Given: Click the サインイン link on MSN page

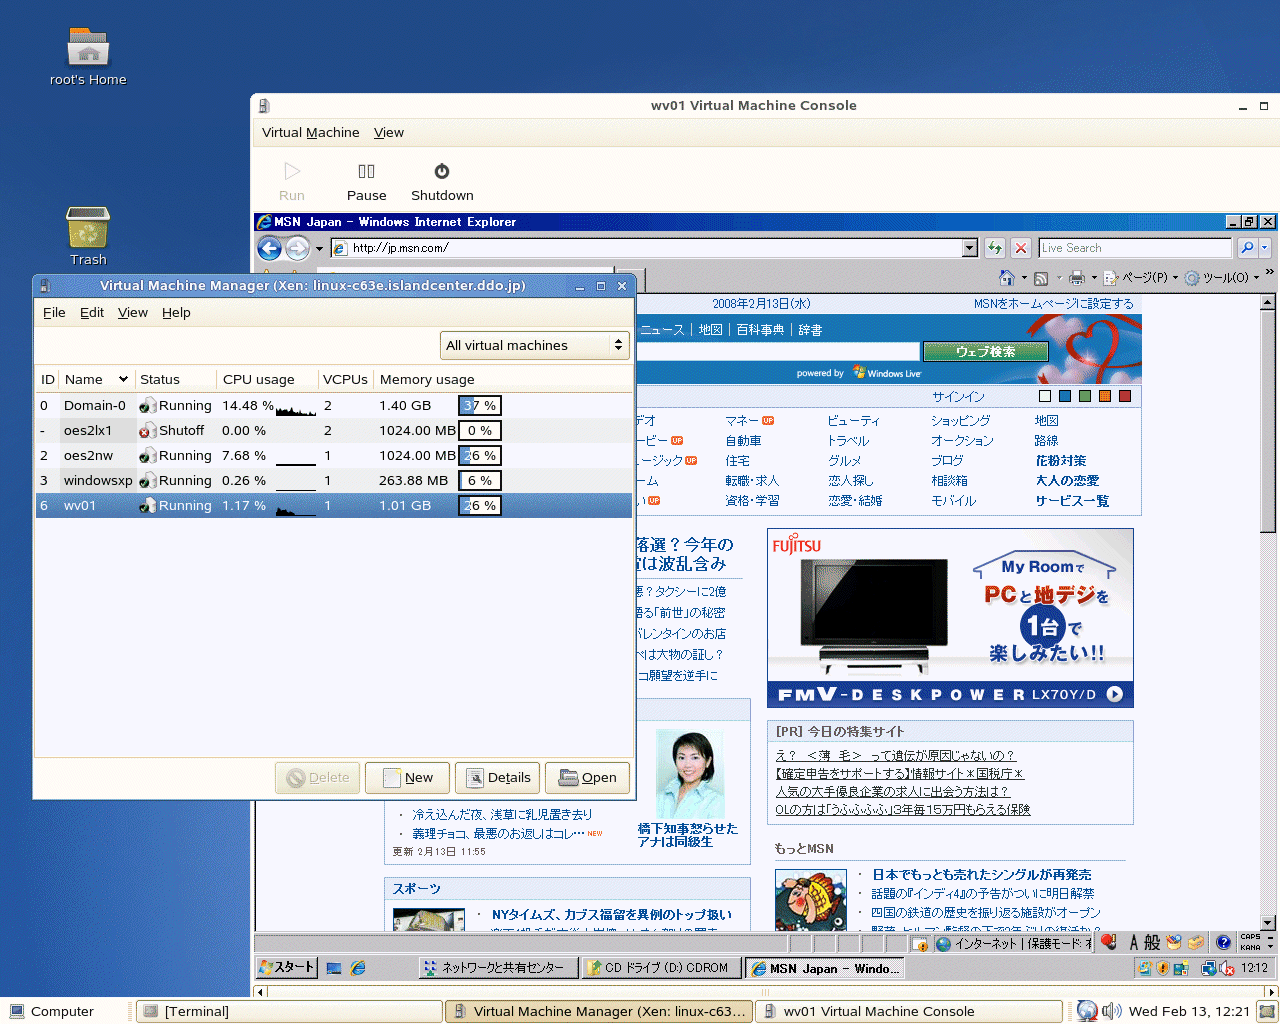Looking at the screenshot, I should point(958,397).
